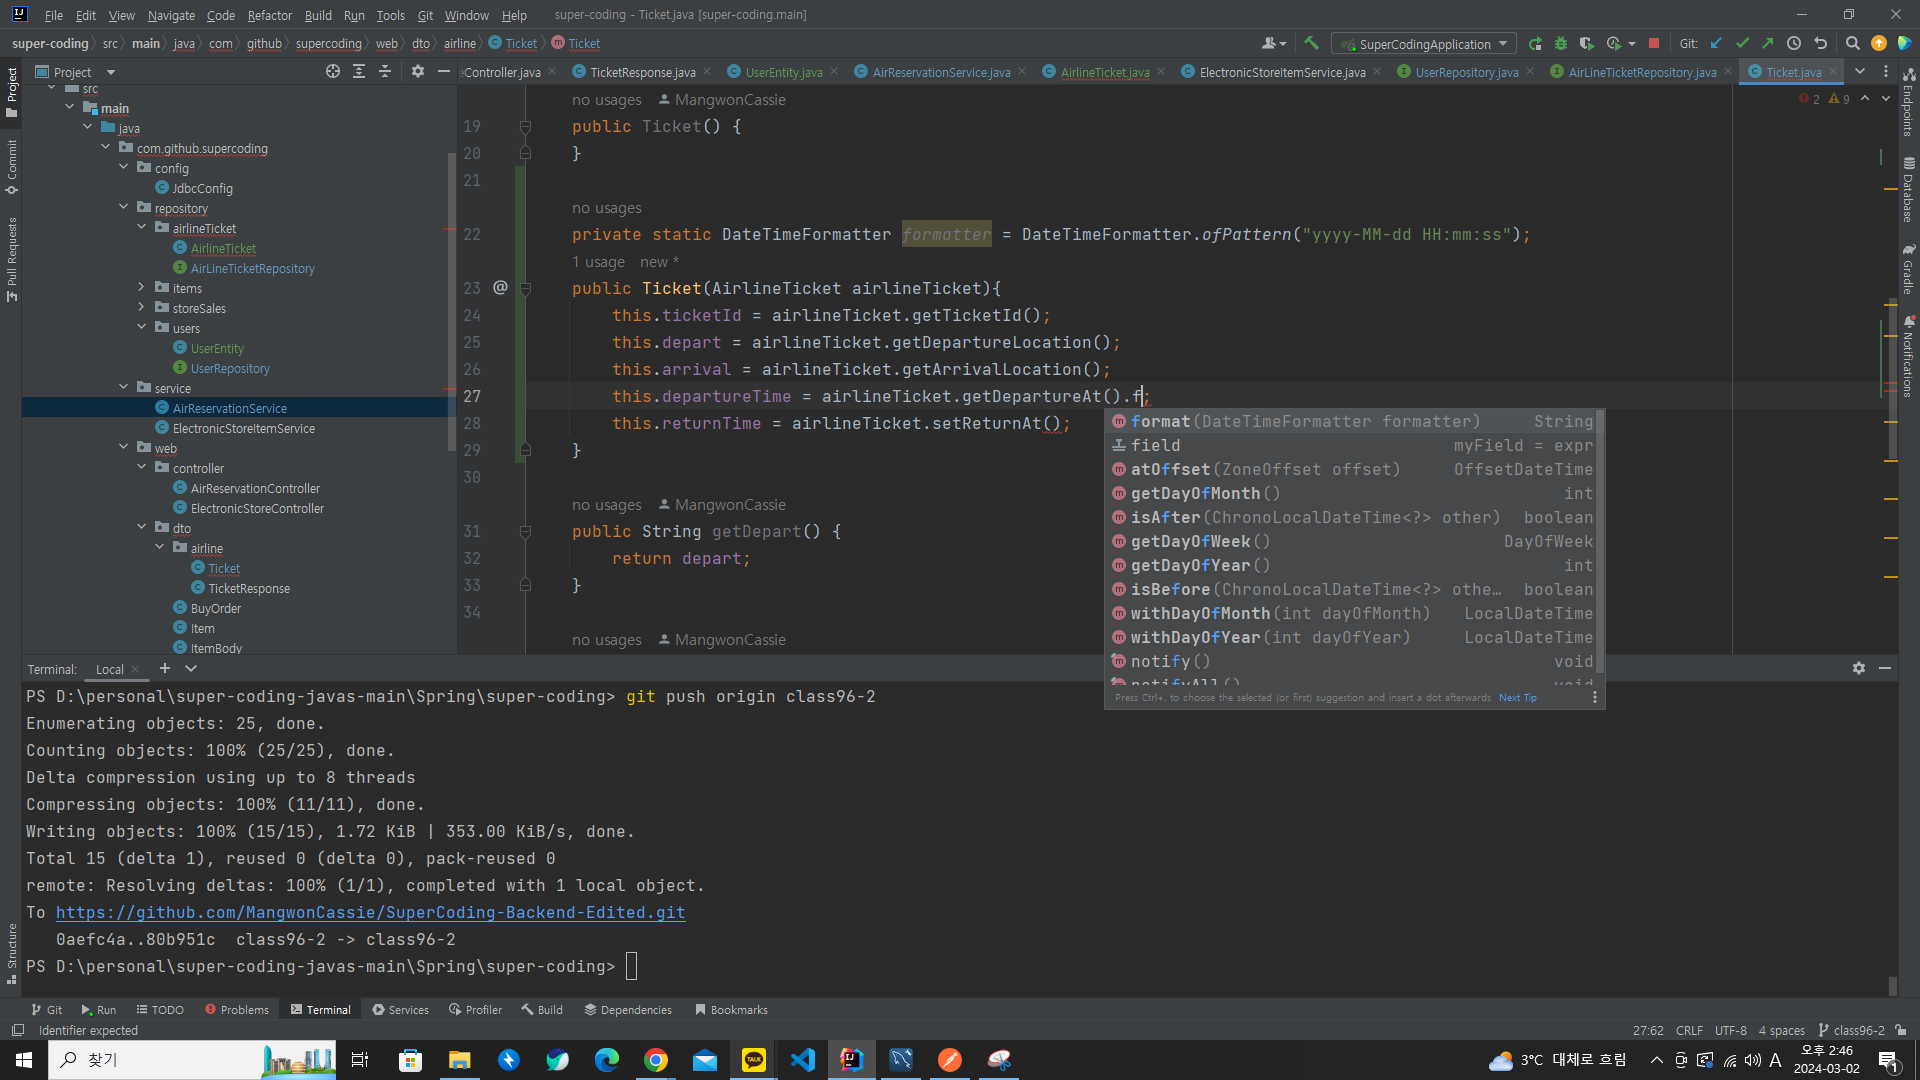The image size is (1920, 1080).
Task: Expand all in Project panel
Action: pos(359,72)
